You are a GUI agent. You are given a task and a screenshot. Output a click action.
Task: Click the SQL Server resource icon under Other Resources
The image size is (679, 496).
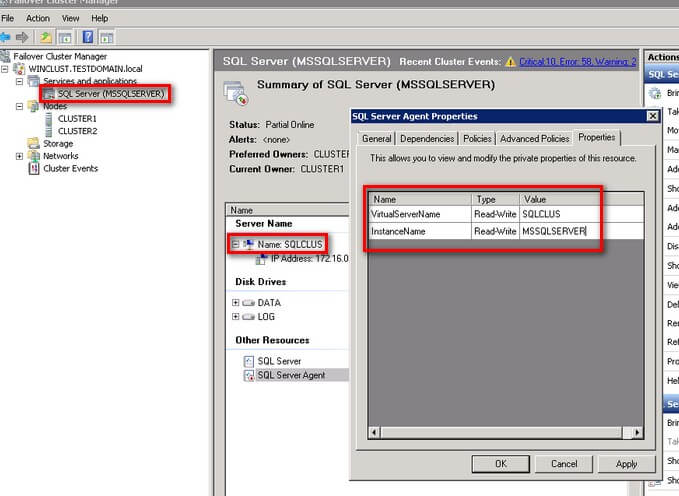click(x=249, y=361)
